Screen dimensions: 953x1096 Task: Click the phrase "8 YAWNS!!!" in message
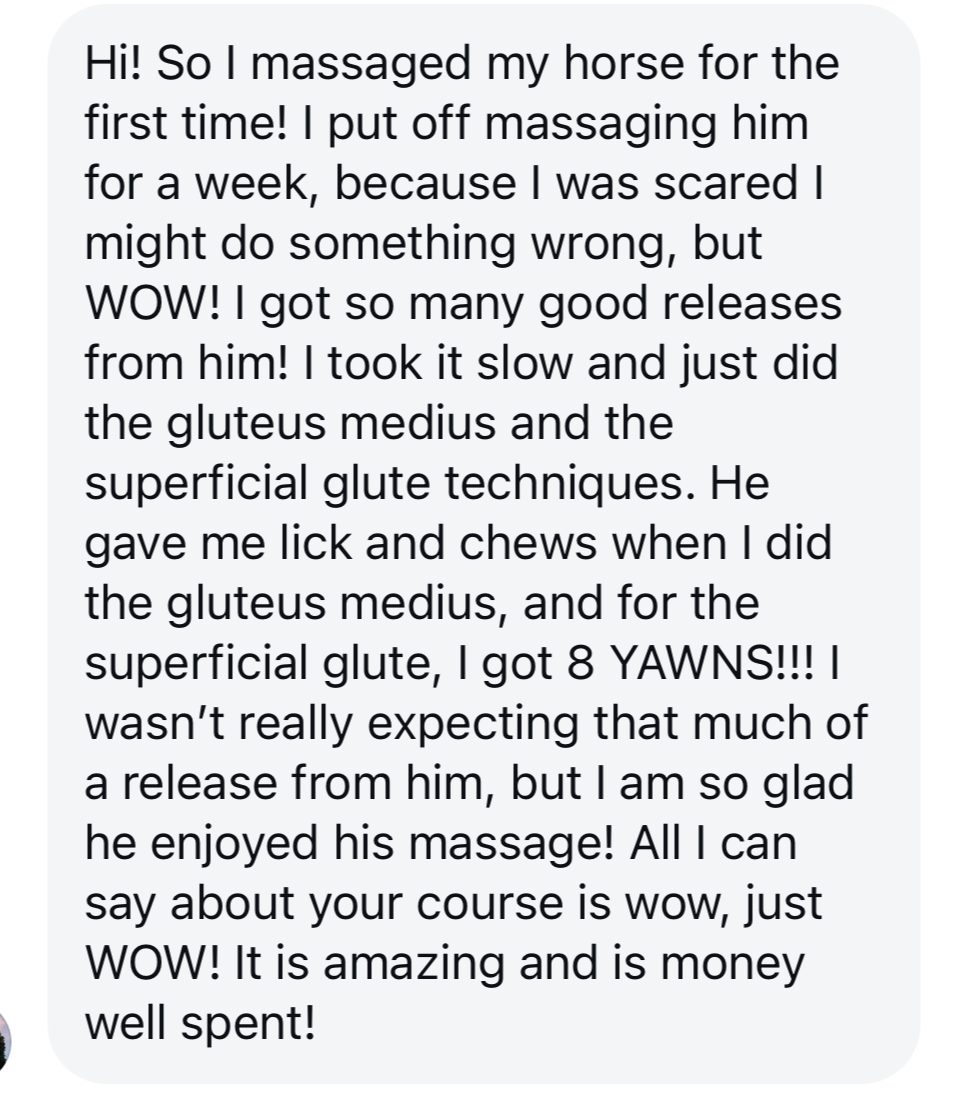point(690,663)
